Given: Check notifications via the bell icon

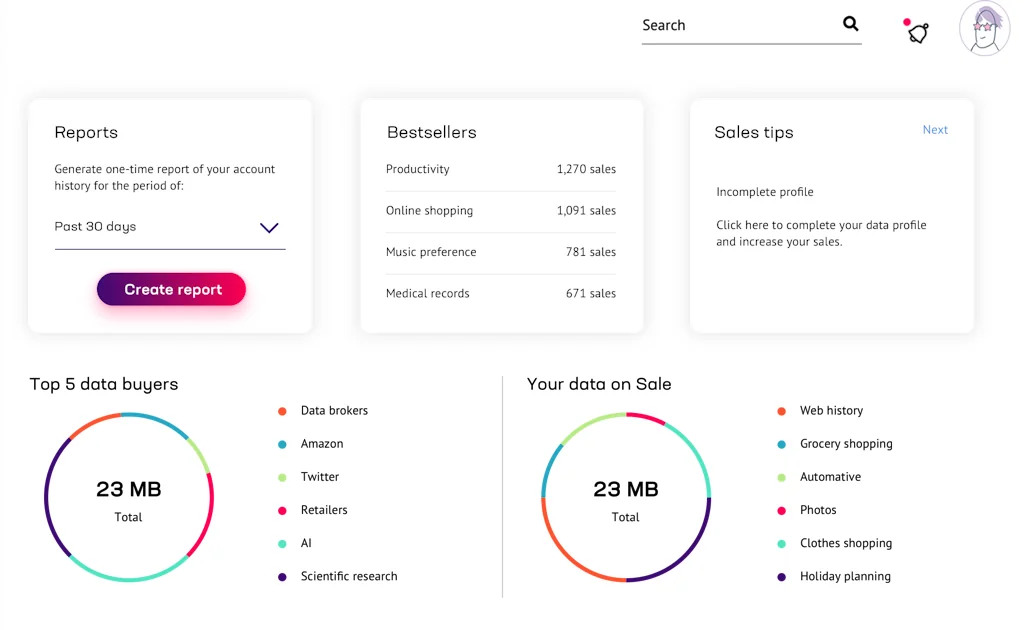Looking at the screenshot, I should point(916,31).
